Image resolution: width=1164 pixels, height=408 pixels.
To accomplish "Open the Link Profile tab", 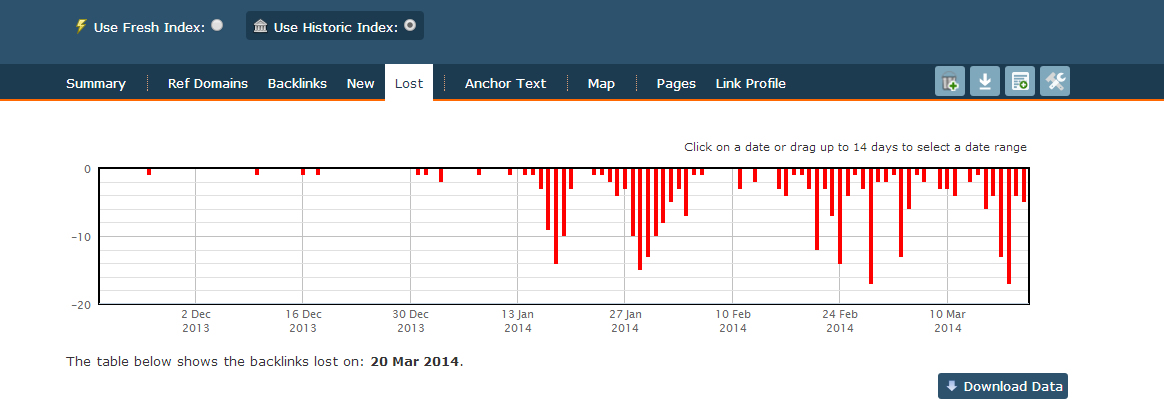I will tap(750, 84).
